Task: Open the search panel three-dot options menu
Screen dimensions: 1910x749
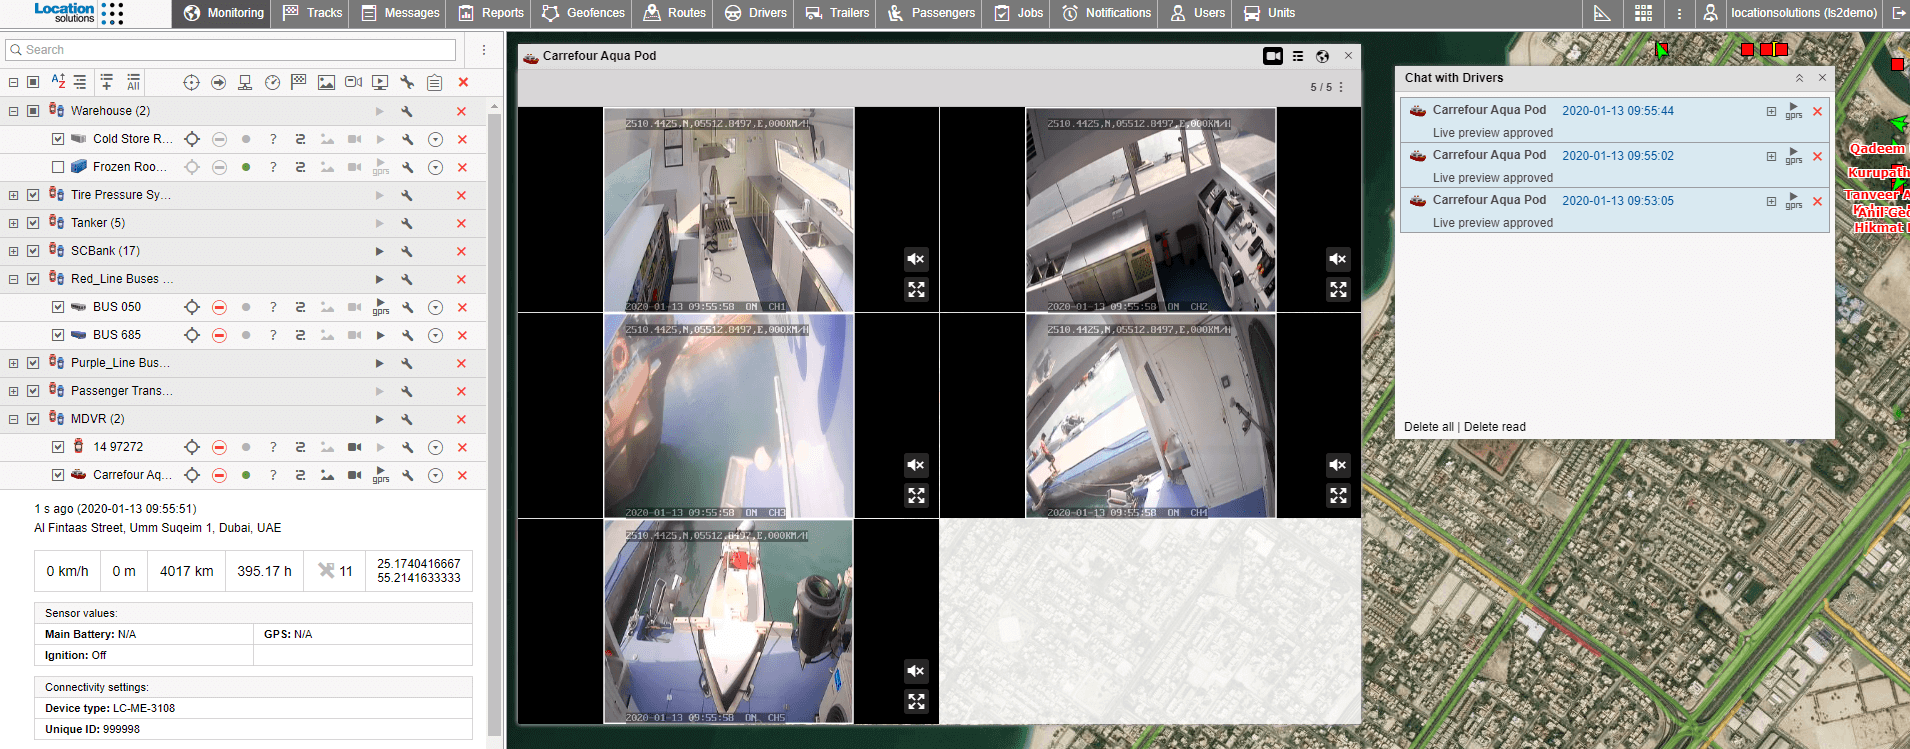Action: pos(484,50)
